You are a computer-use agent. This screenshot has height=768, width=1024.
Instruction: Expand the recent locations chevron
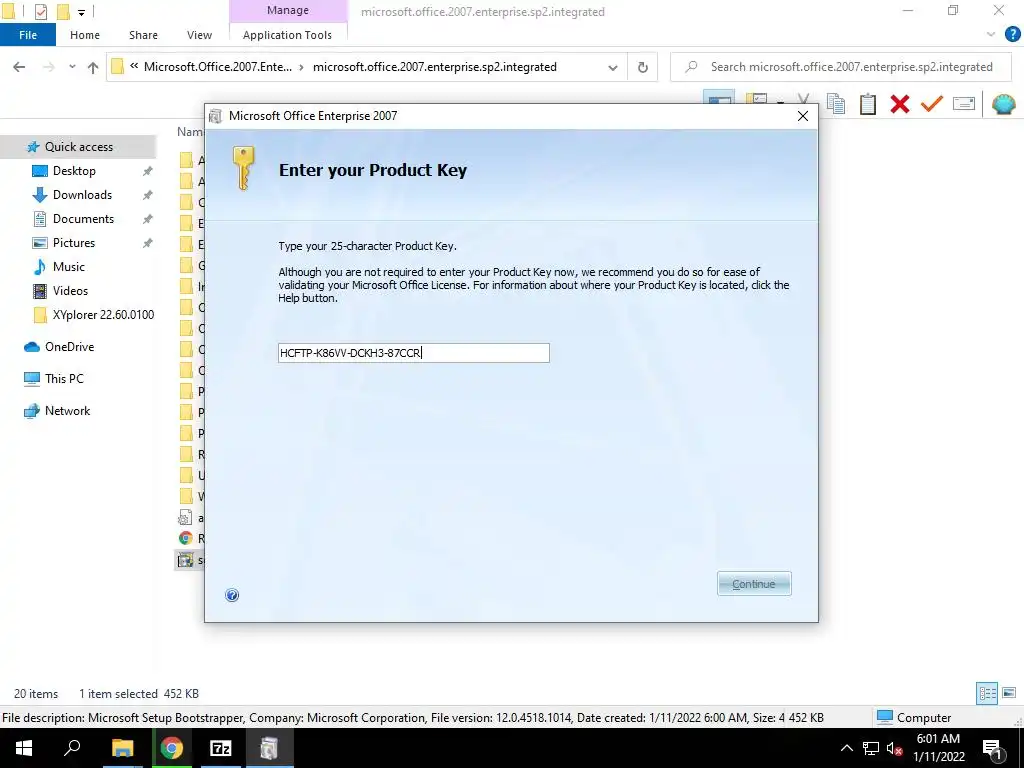click(72, 67)
